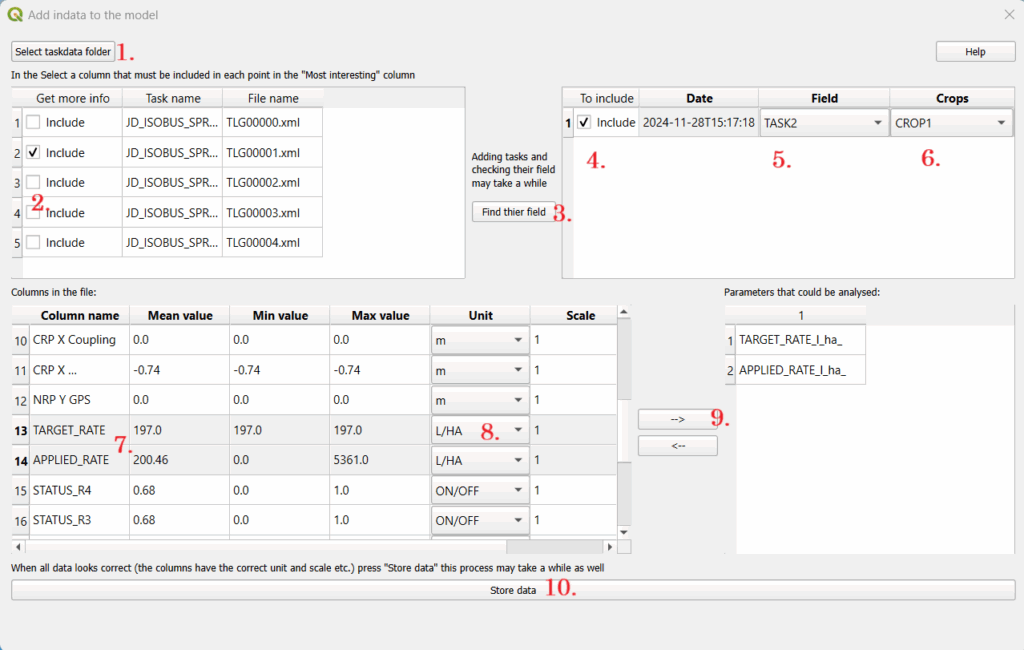Click the left arrow remove-parameter button
This screenshot has width=1024, height=650.
click(677, 446)
